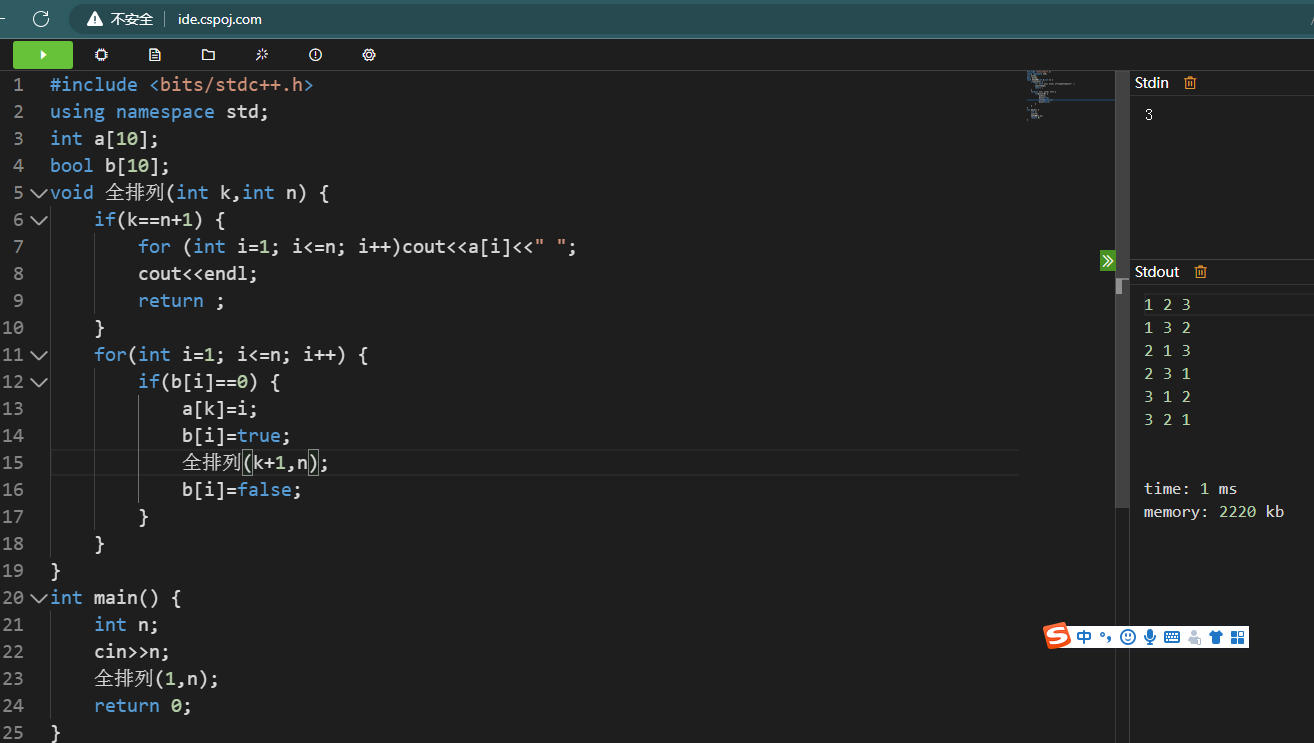
Task: Open the Sogou toolbox grid icon
Action: point(1238,637)
